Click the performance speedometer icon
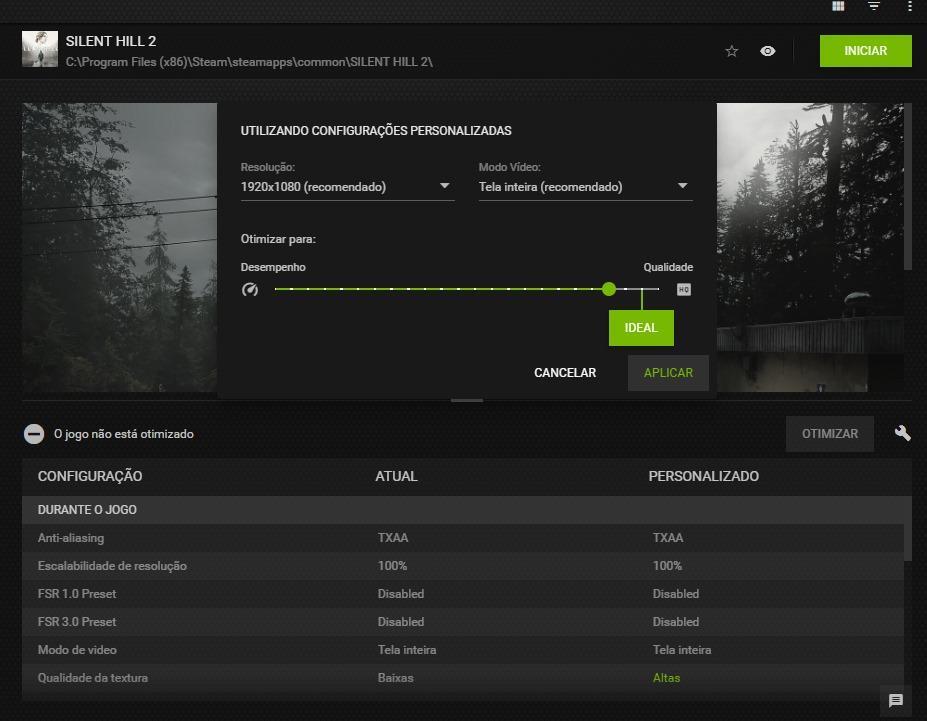 click(x=249, y=290)
